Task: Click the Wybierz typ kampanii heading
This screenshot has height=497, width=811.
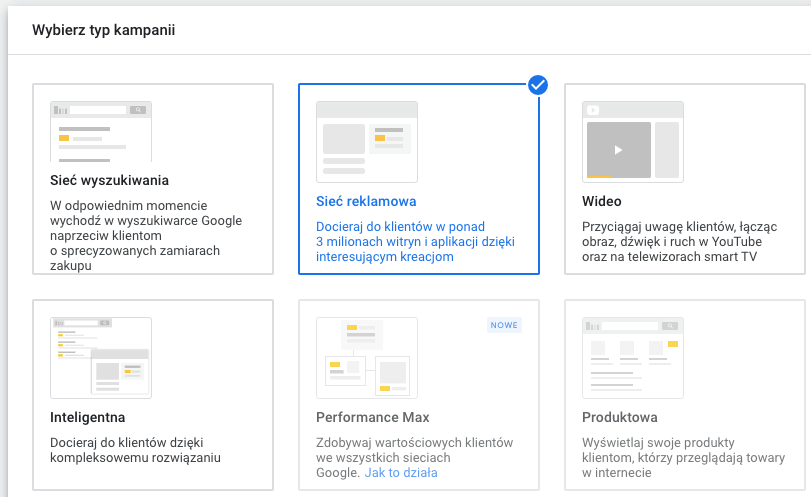Action: coord(103,30)
